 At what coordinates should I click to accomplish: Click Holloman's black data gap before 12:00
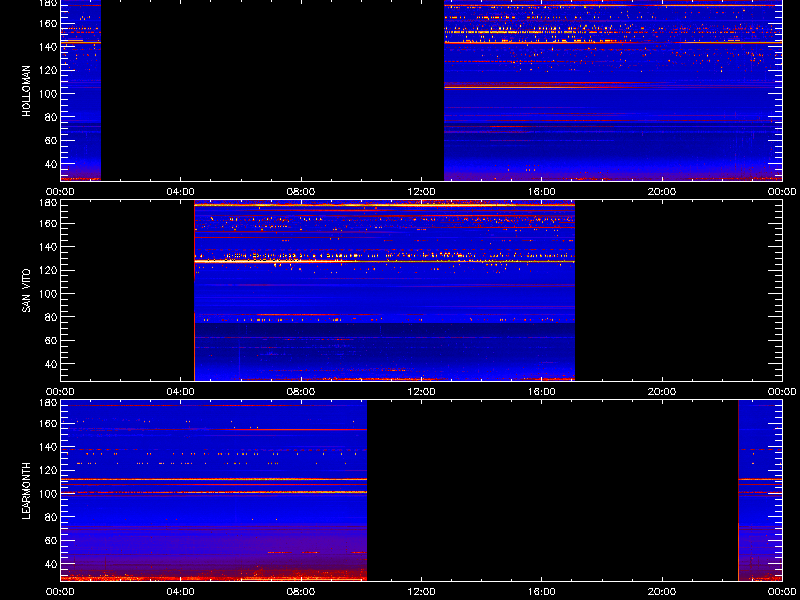[272, 90]
